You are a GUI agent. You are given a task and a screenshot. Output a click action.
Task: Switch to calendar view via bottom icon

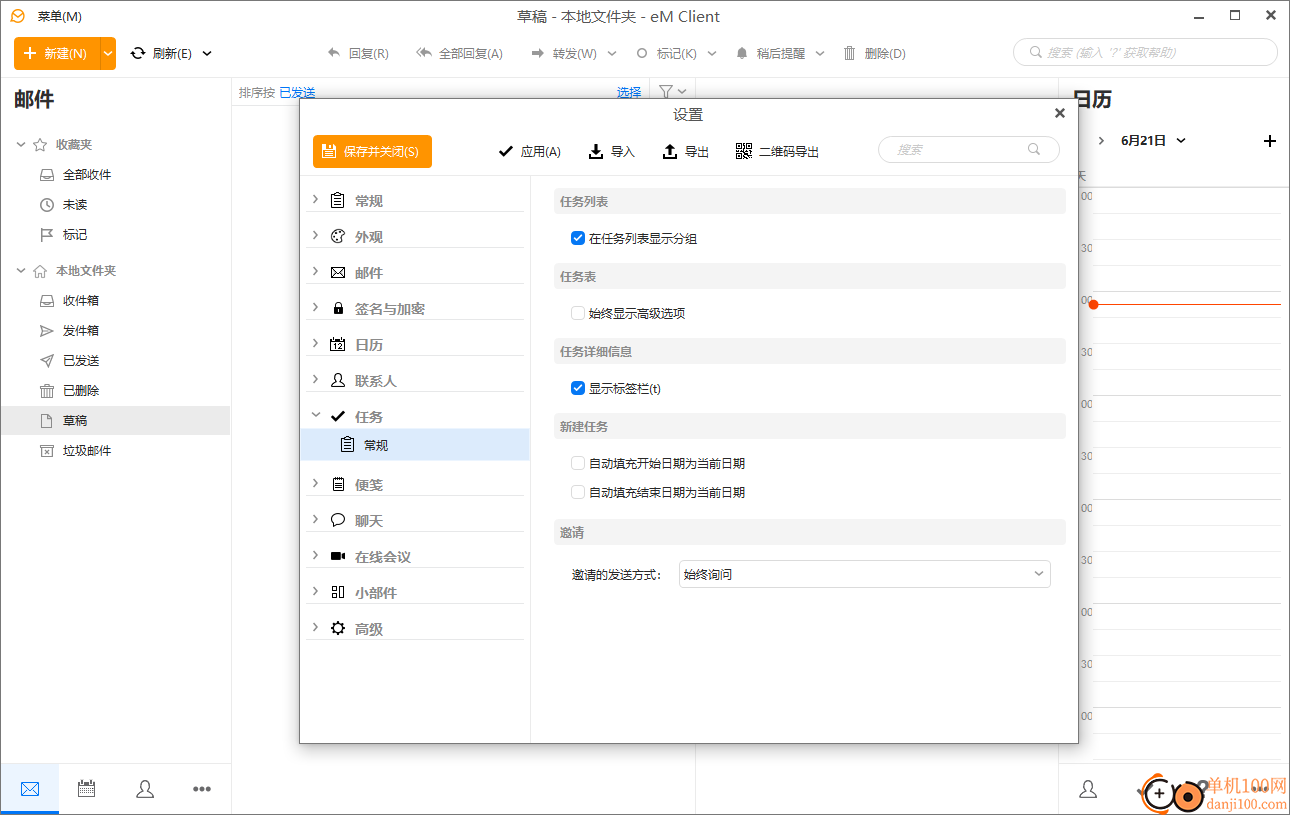point(87,789)
